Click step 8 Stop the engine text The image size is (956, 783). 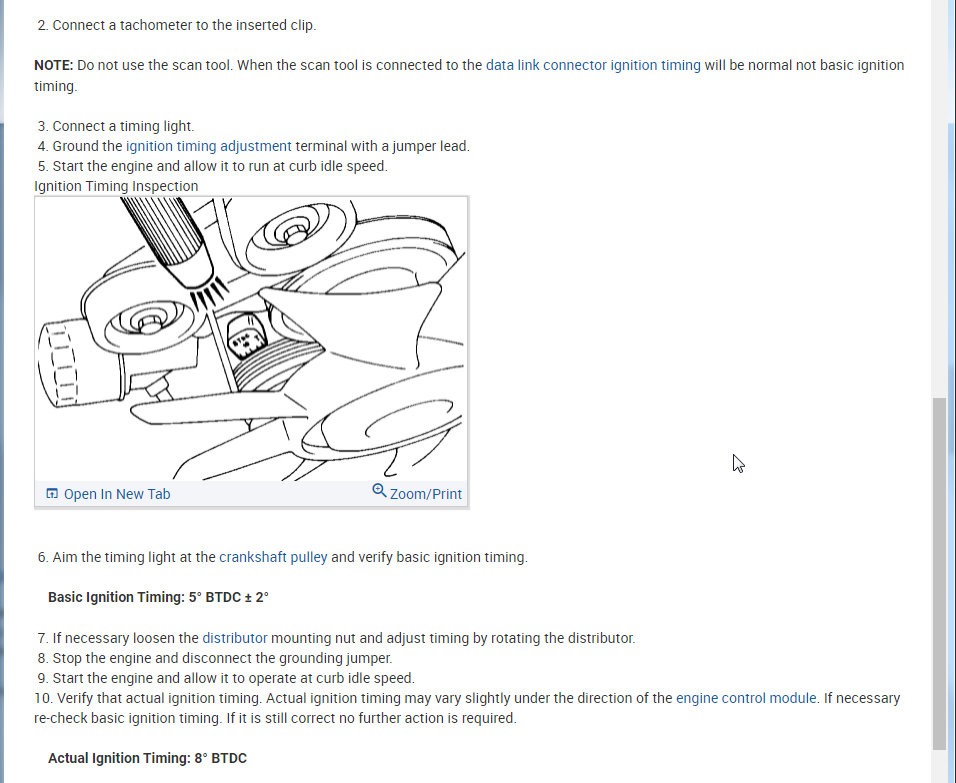215,659
